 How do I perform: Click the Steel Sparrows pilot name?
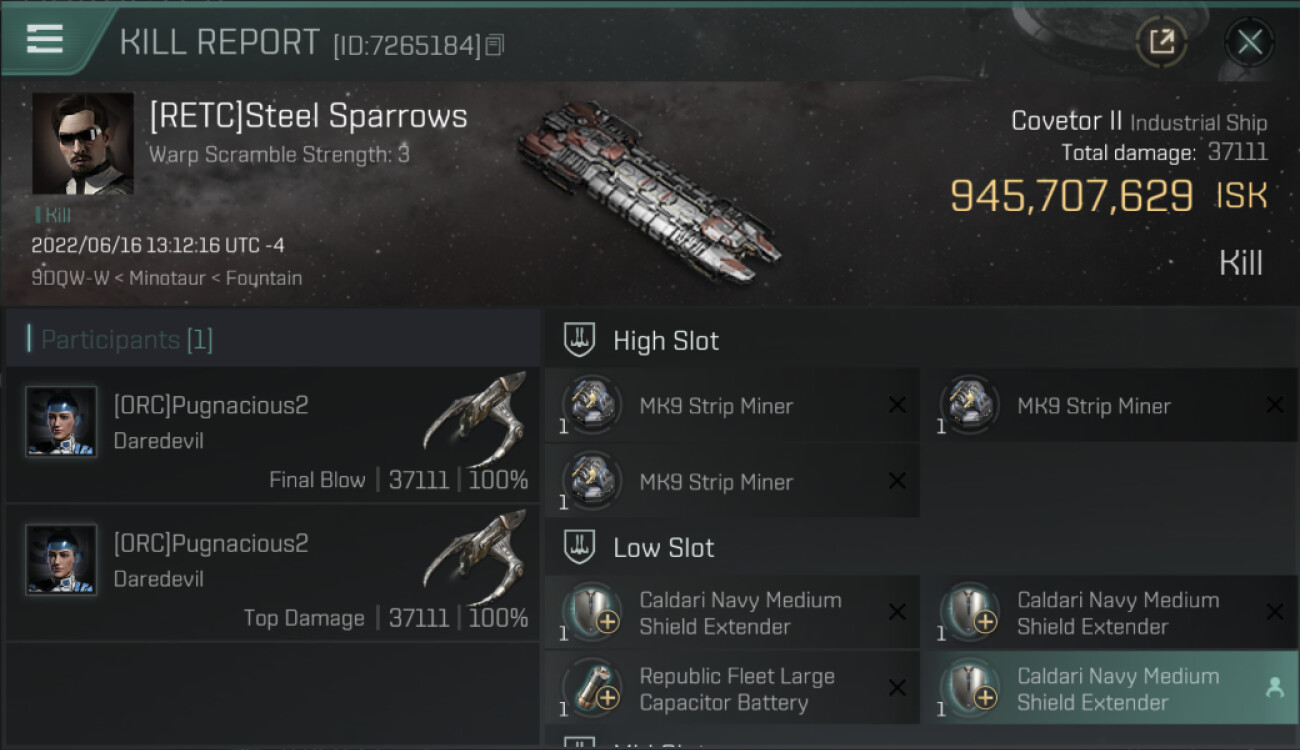308,116
